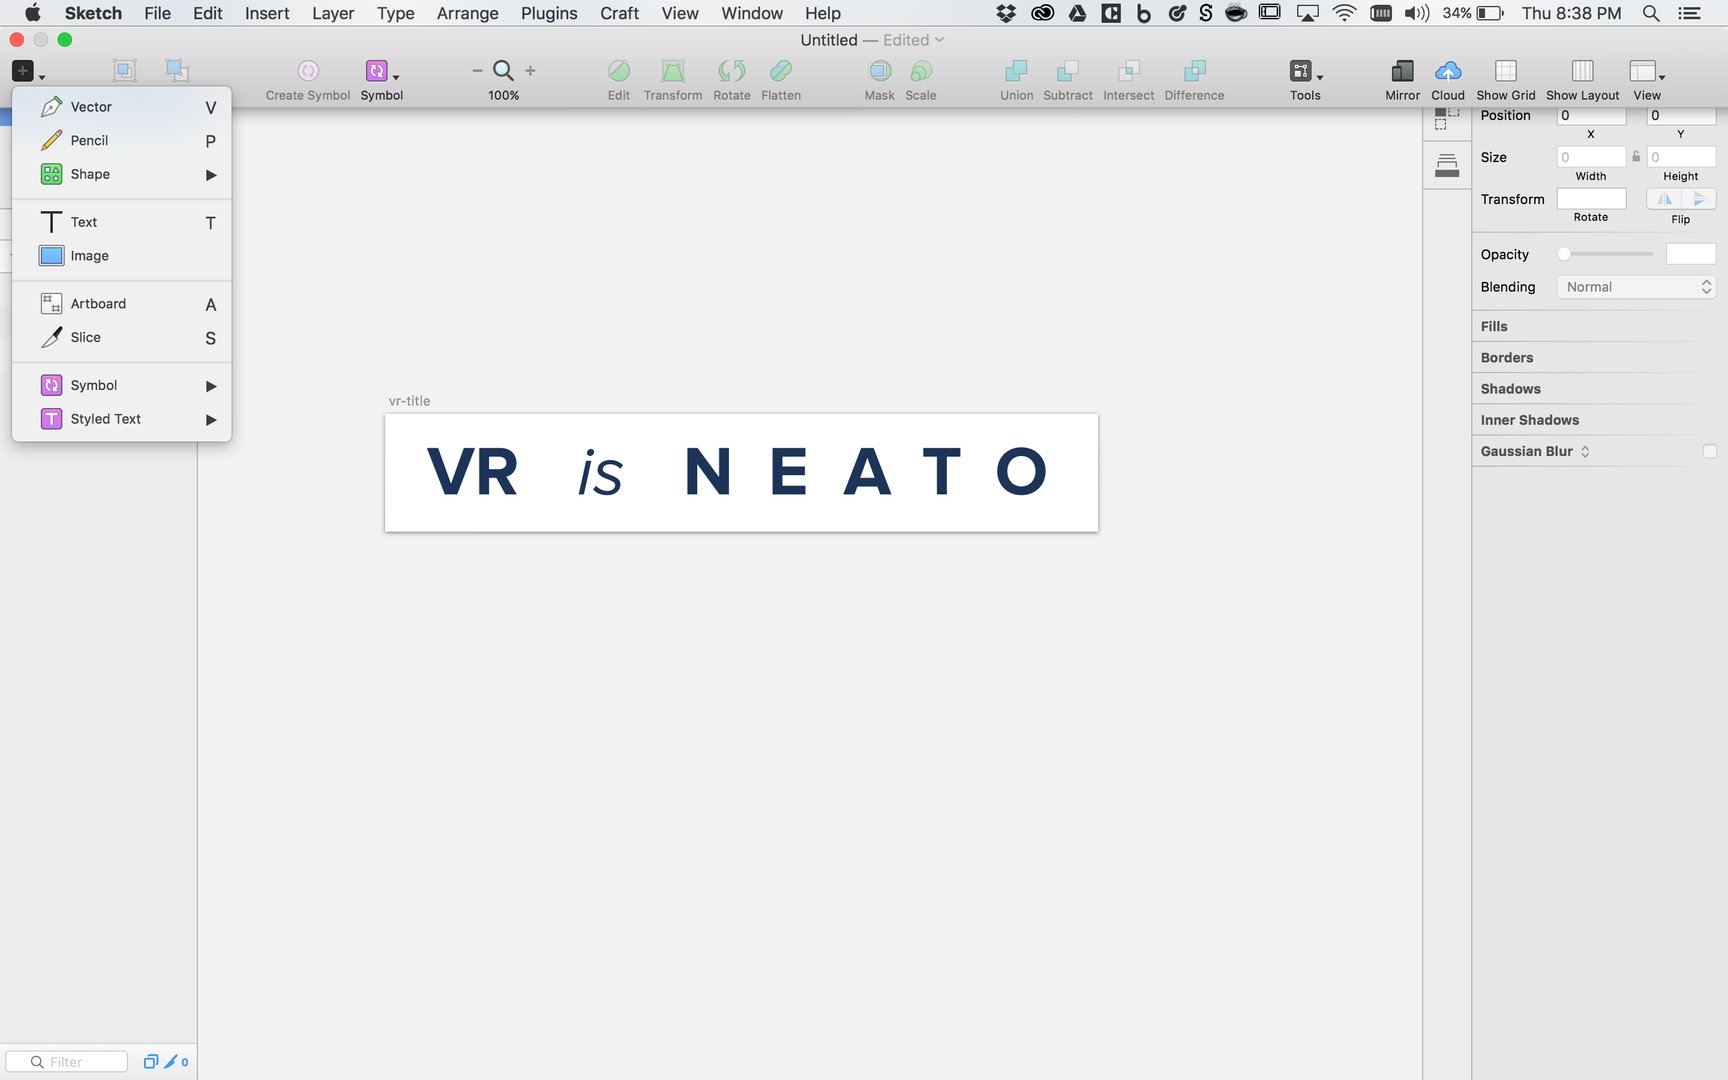Open the Plugins menu
The height and width of the screenshot is (1080, 1728).
pyautogui.click(x=549, y=13)
